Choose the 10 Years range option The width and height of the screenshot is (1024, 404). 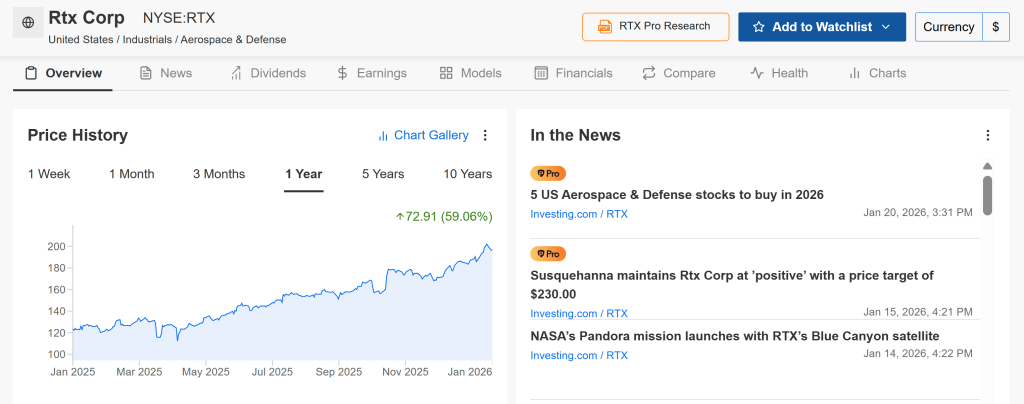click(468, 174)
